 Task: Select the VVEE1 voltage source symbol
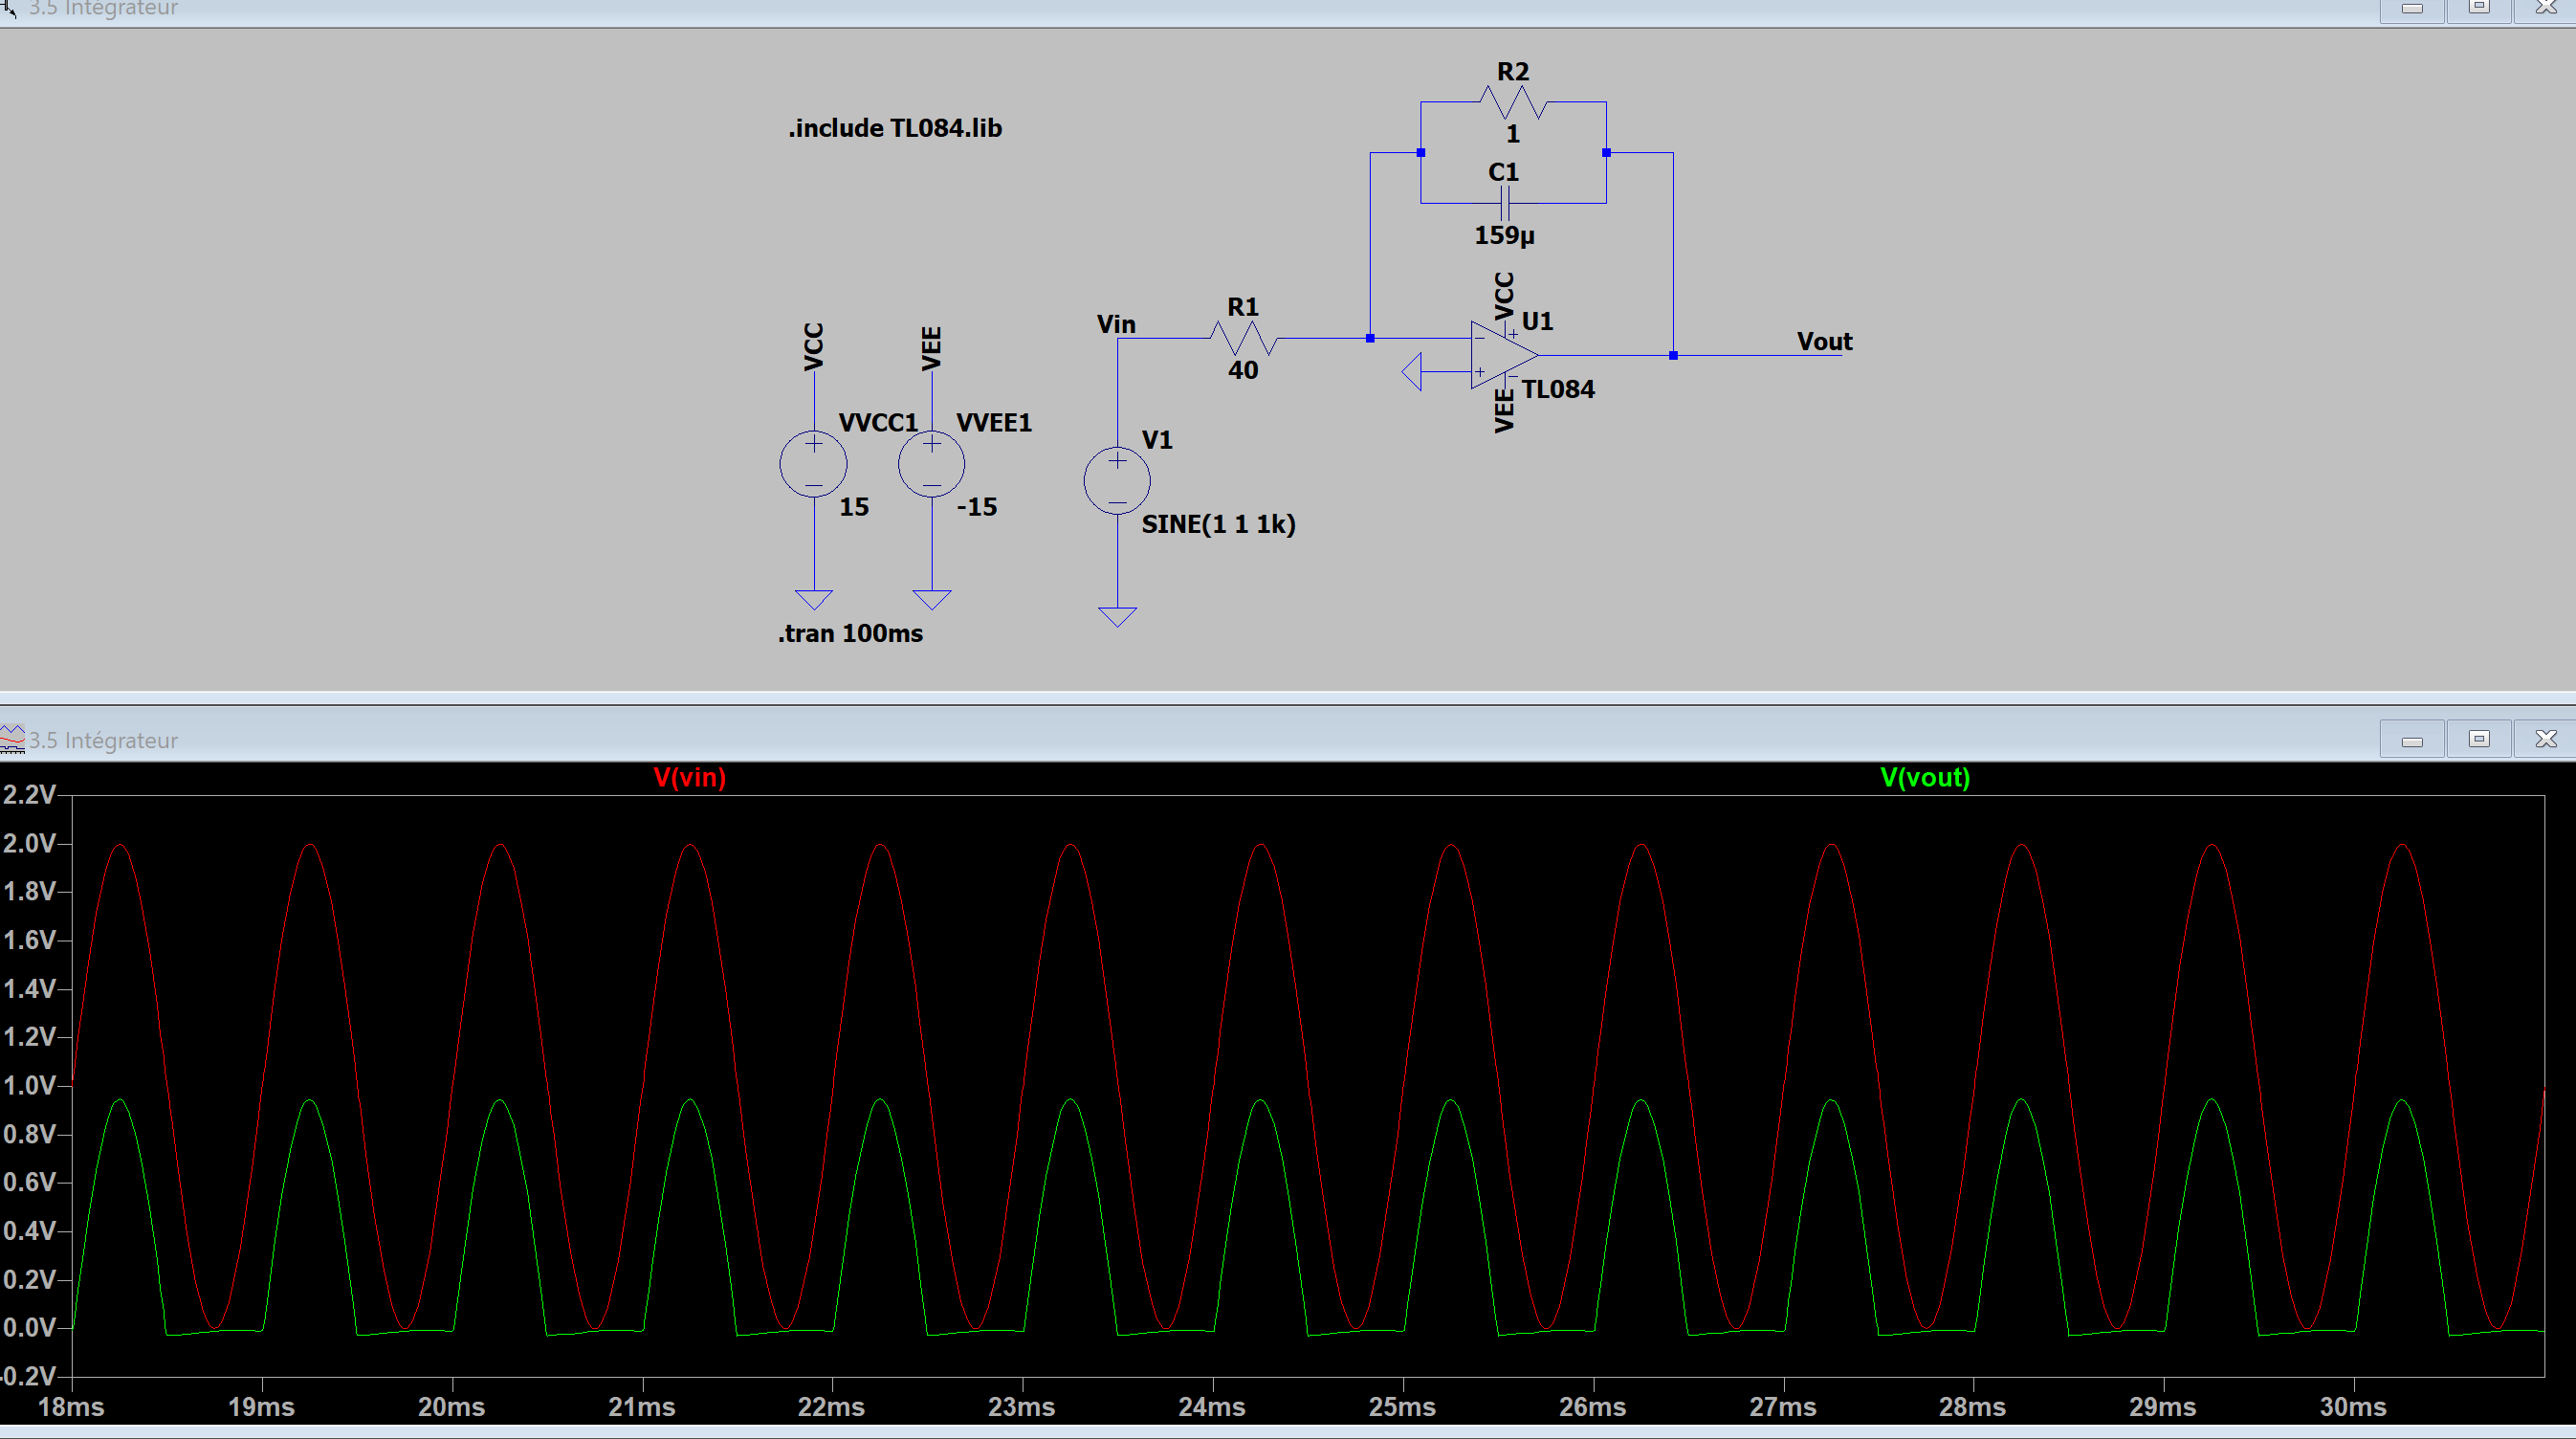point(931,464)
